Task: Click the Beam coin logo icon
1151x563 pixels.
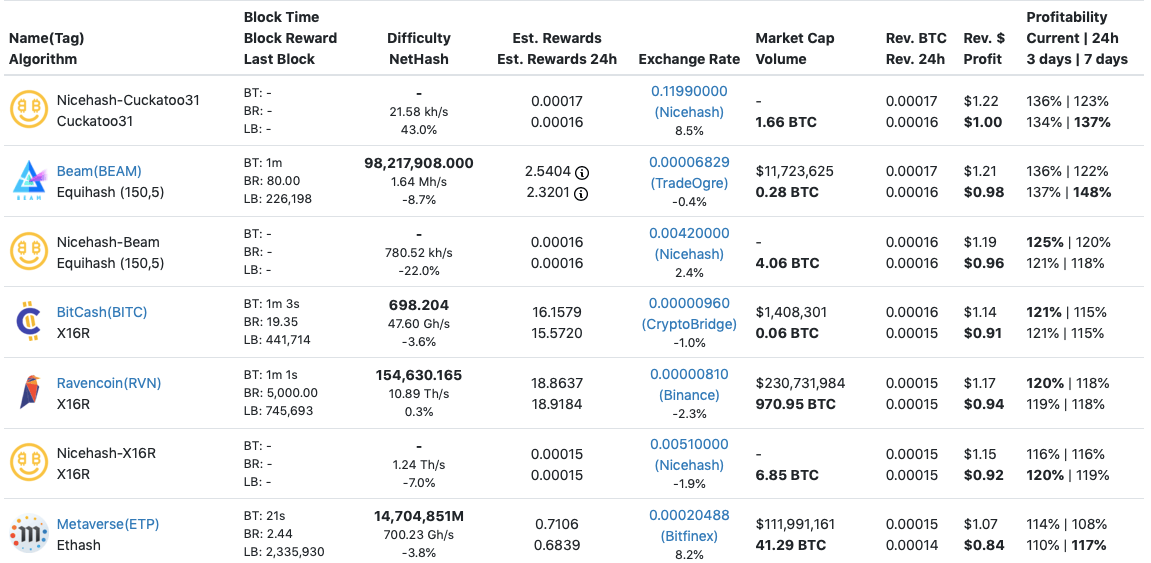Action: [x=27, y=181]
